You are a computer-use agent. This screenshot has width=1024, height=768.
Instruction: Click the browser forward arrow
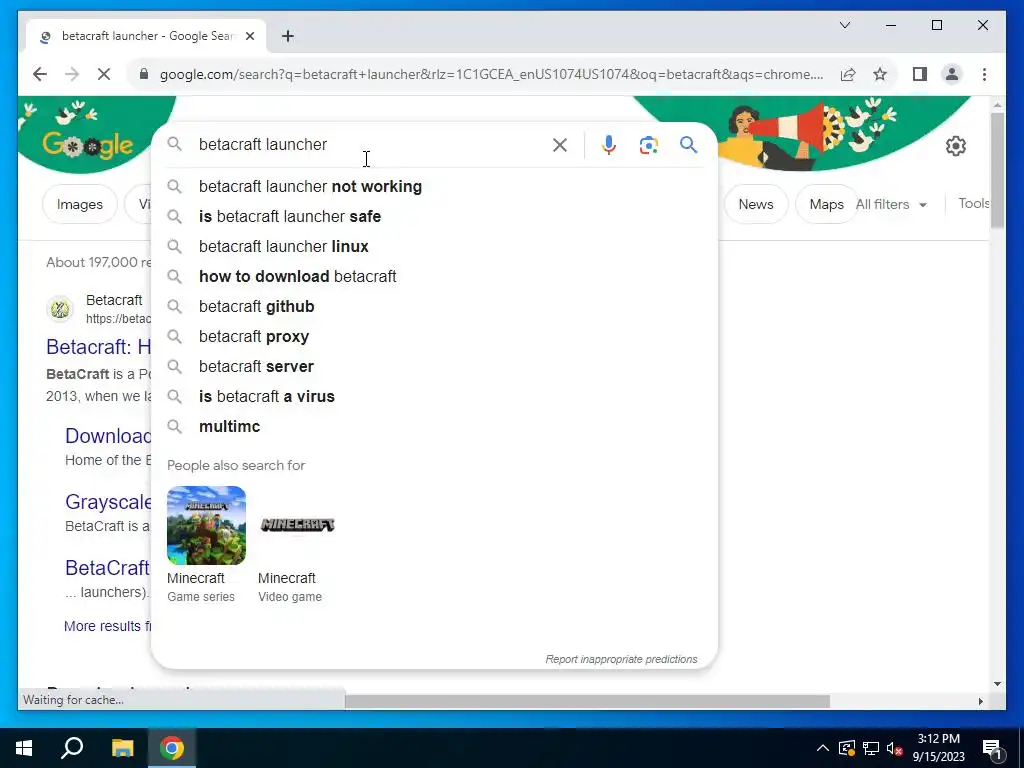72,74
